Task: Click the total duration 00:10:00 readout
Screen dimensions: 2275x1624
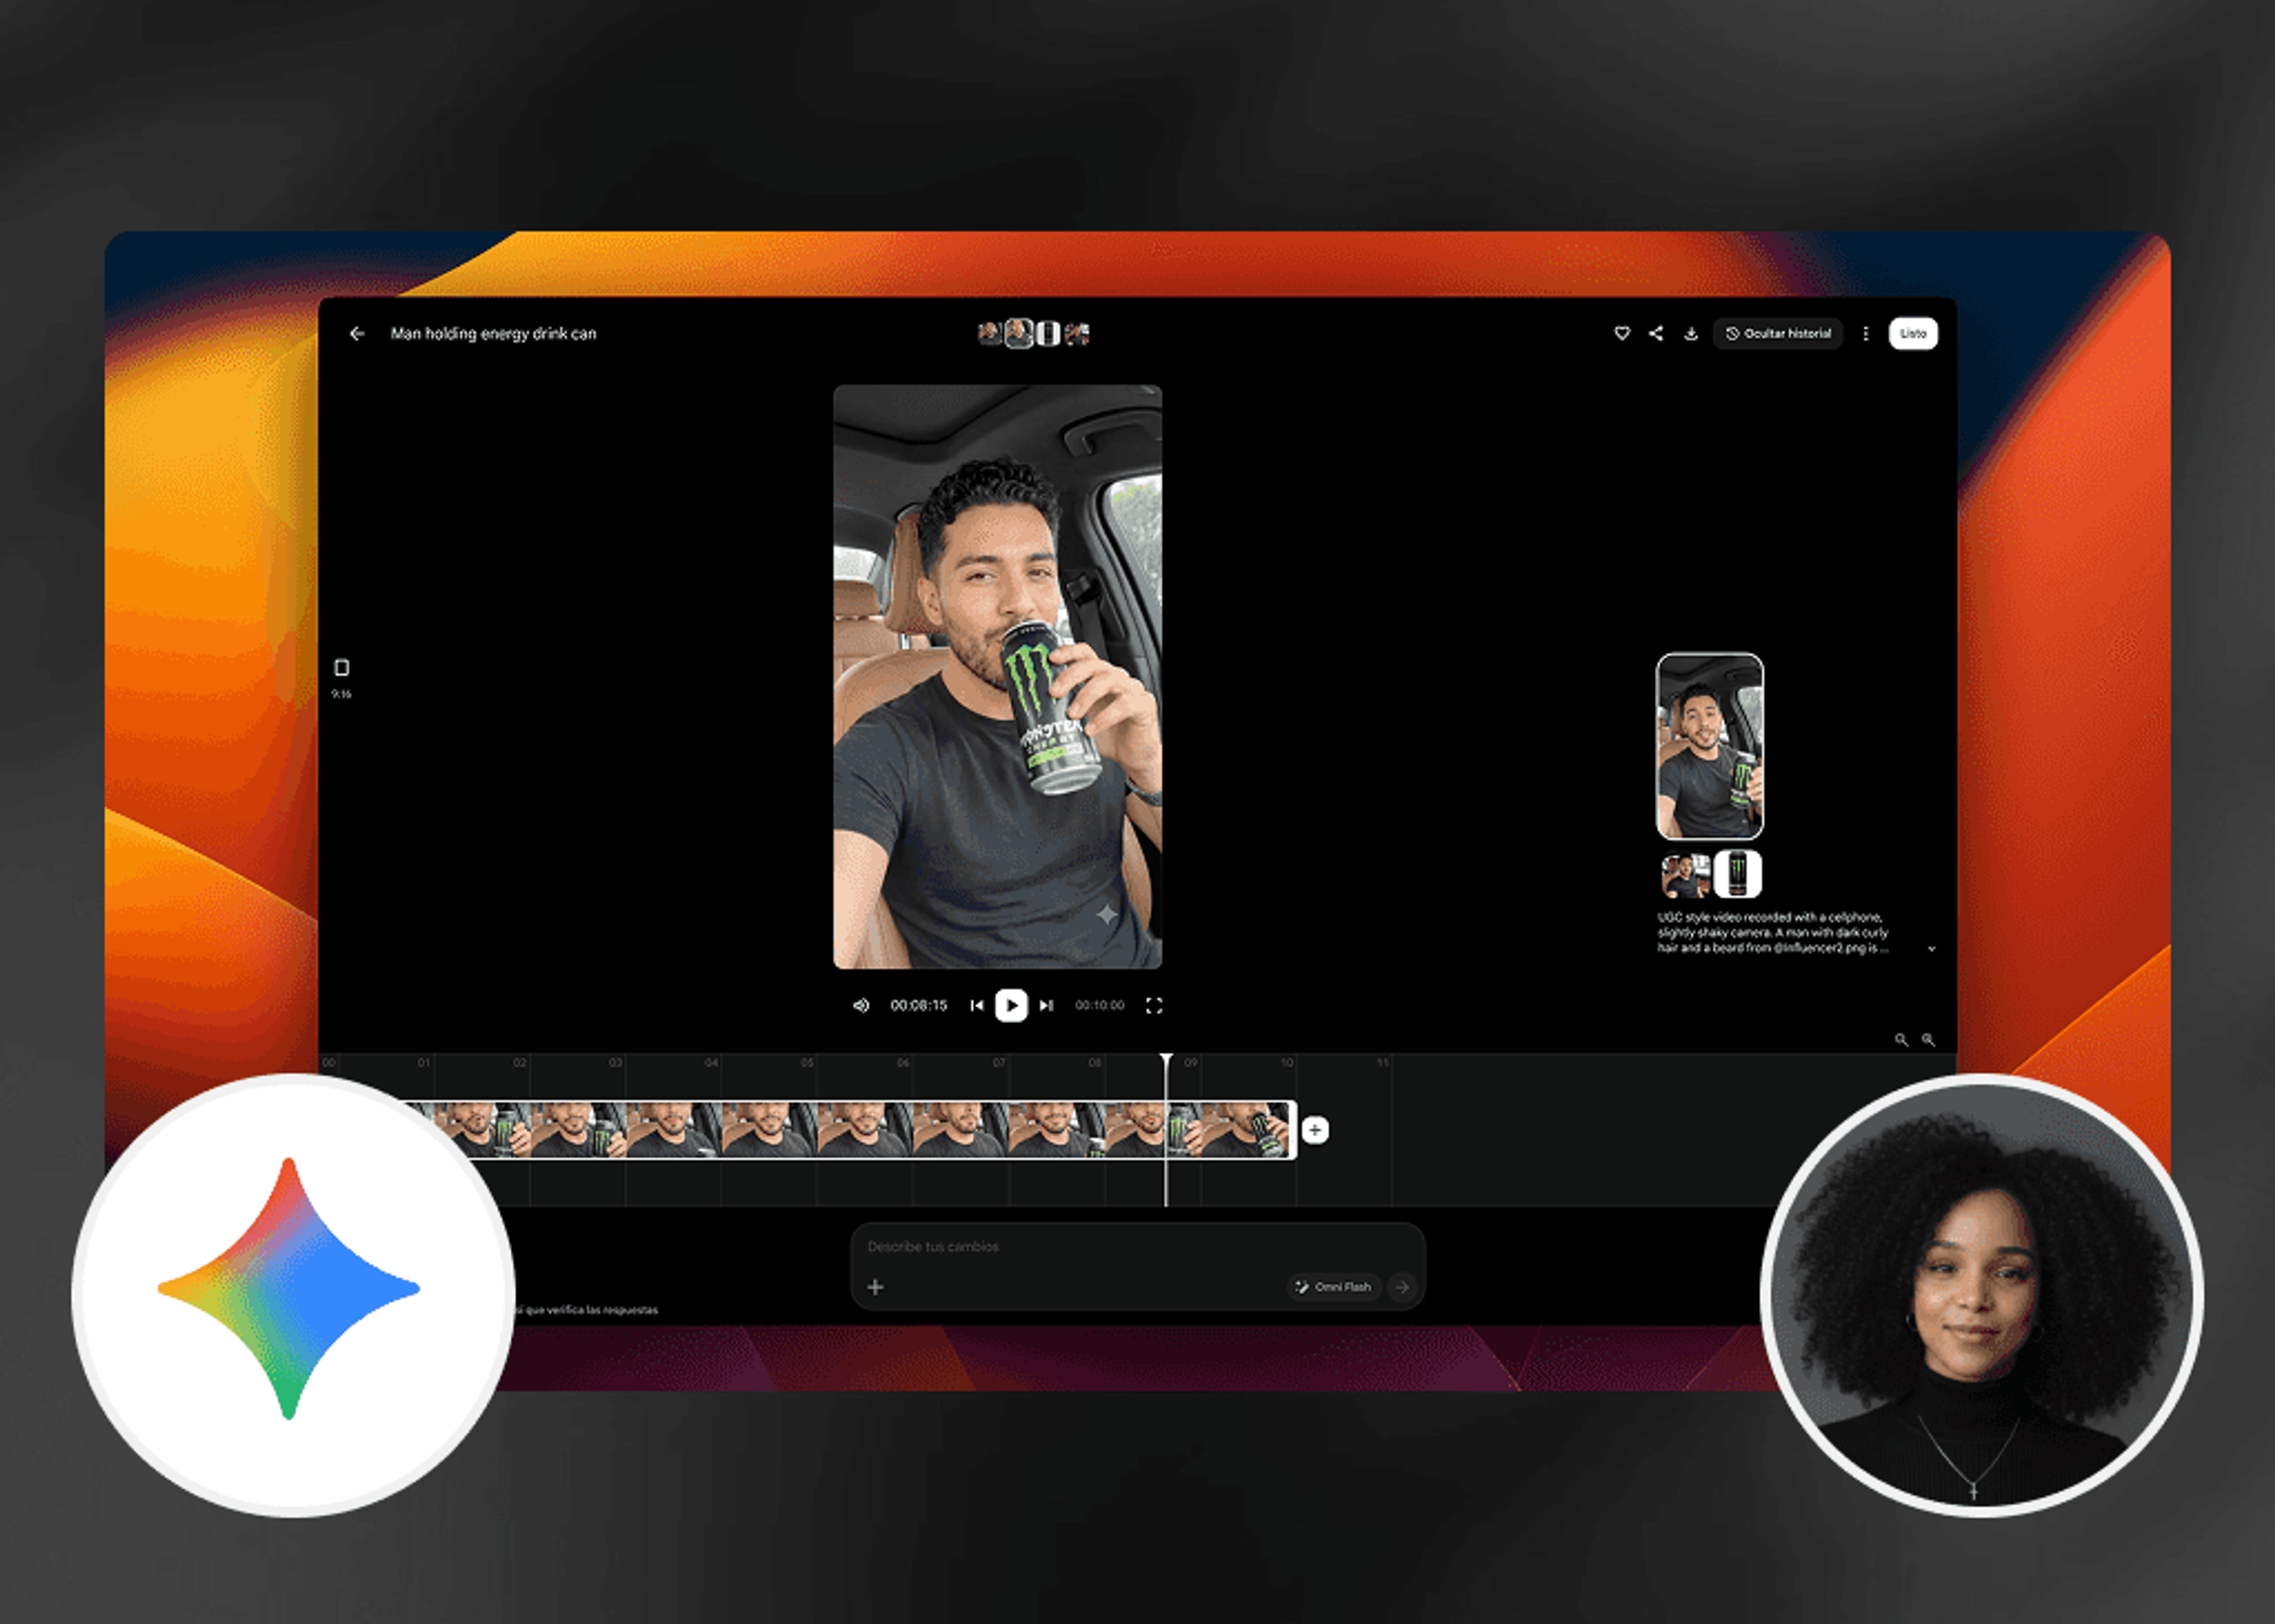Action: pyautogui.click(x=1099, y=1005)
